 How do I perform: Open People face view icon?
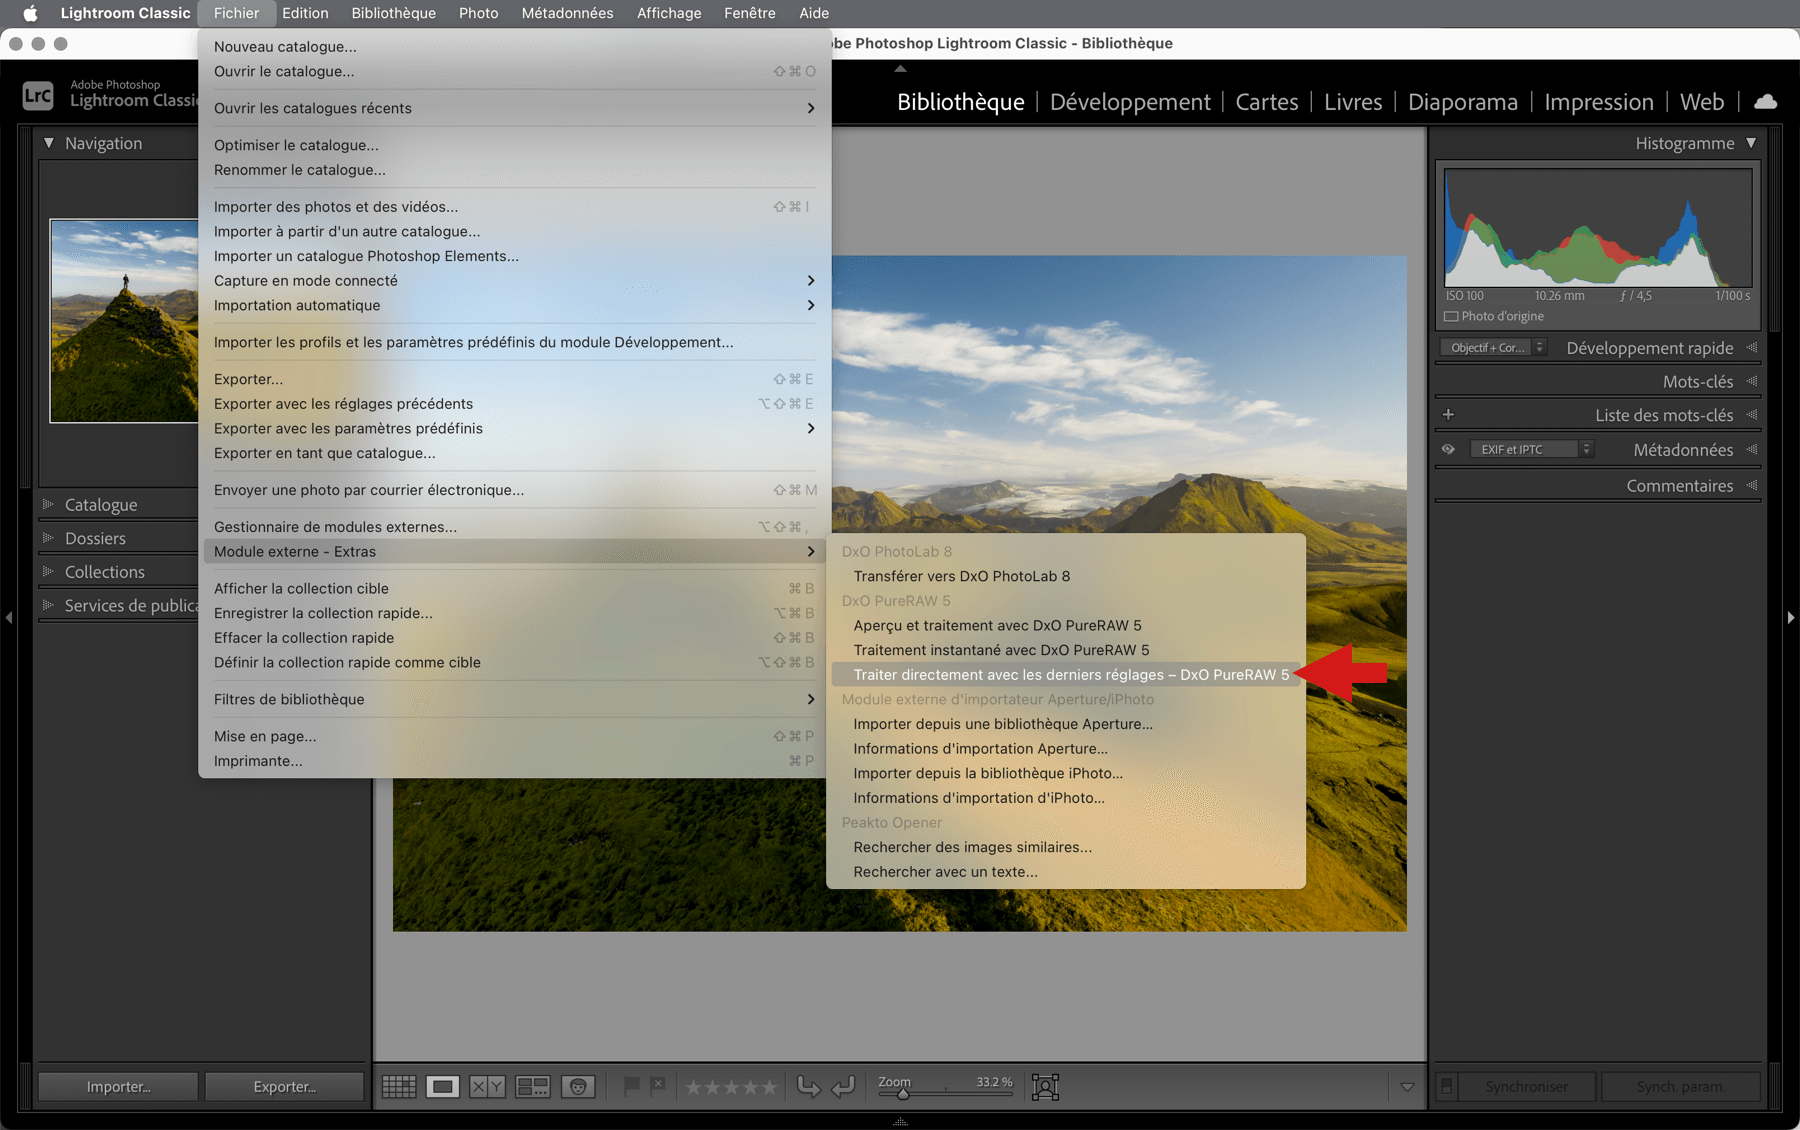(x=578, y=1087)
